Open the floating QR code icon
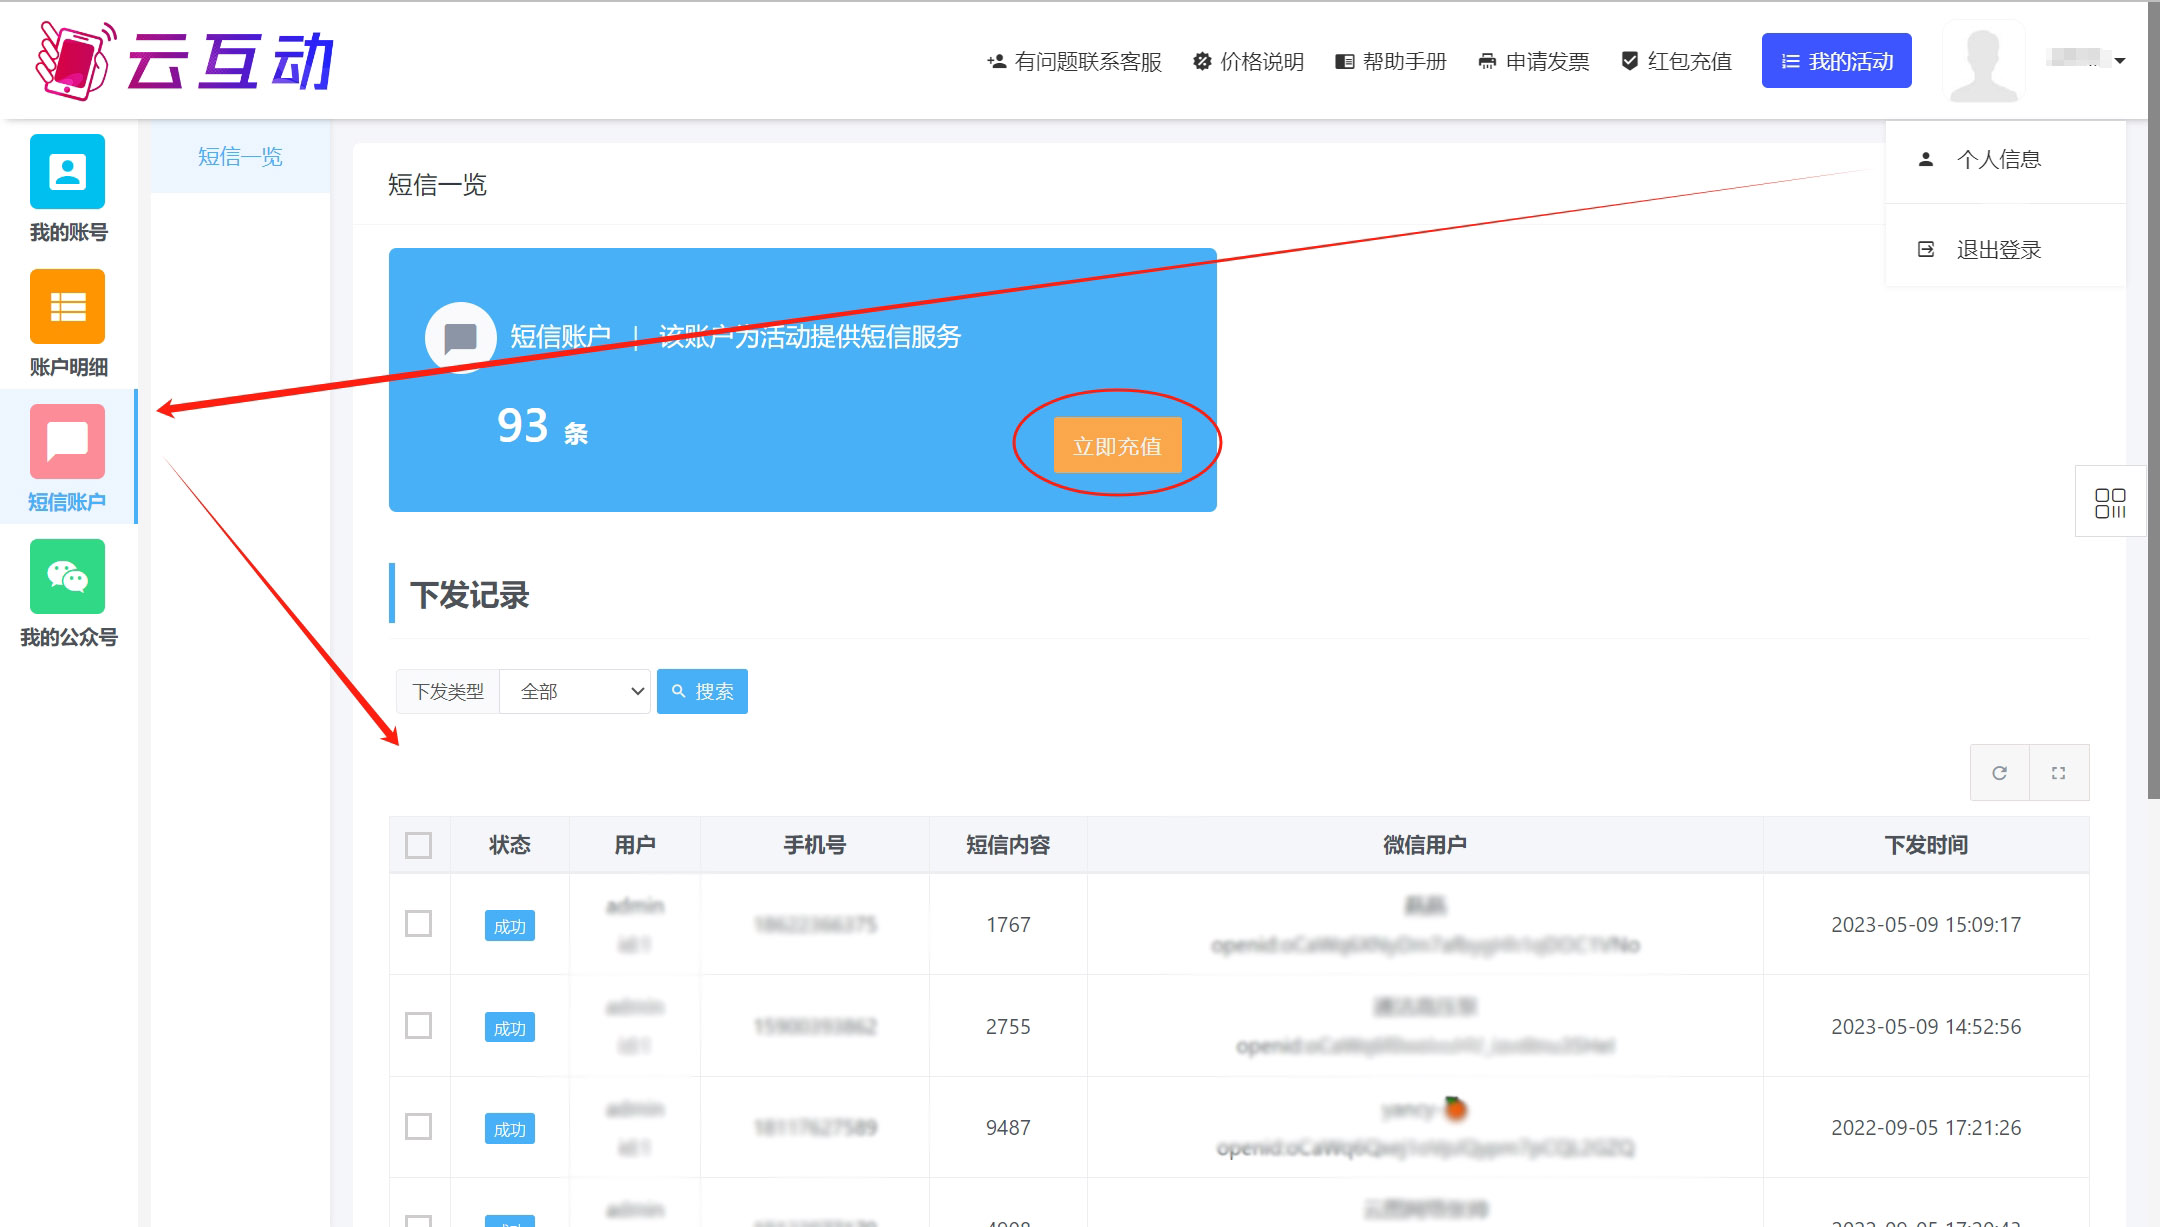The image size is (2160, 1227). click(x=2110, y=502)
